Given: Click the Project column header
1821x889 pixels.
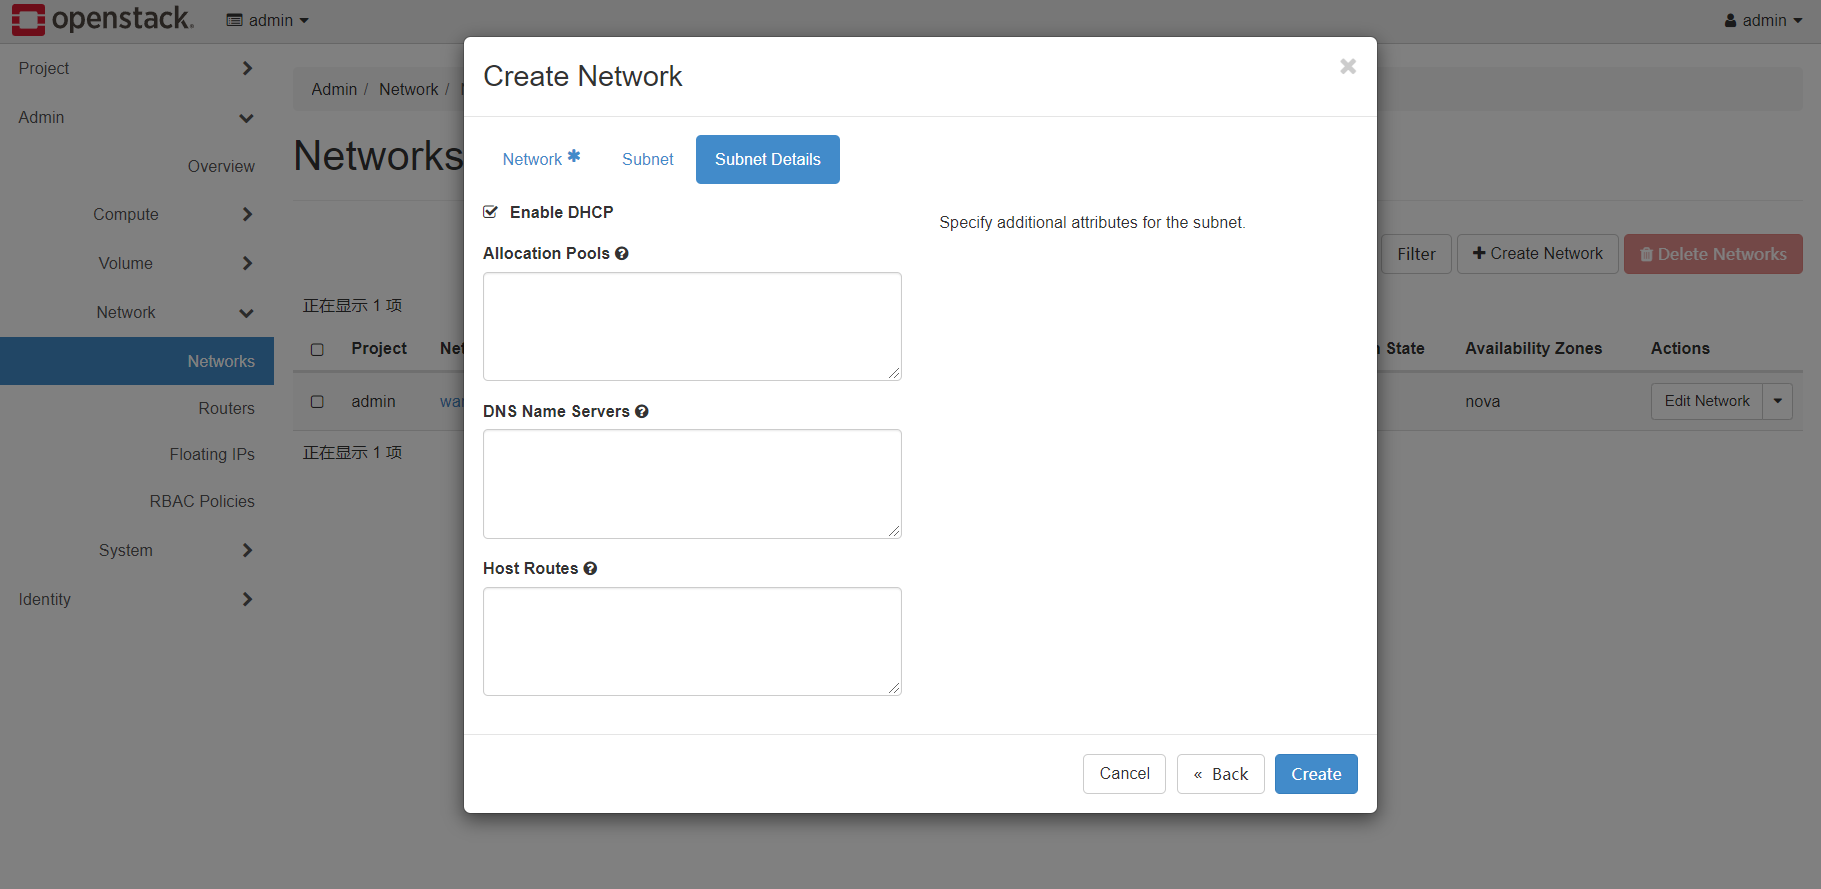Looking at the screenshot, I should pyautogui.click(x=379, y=348).
